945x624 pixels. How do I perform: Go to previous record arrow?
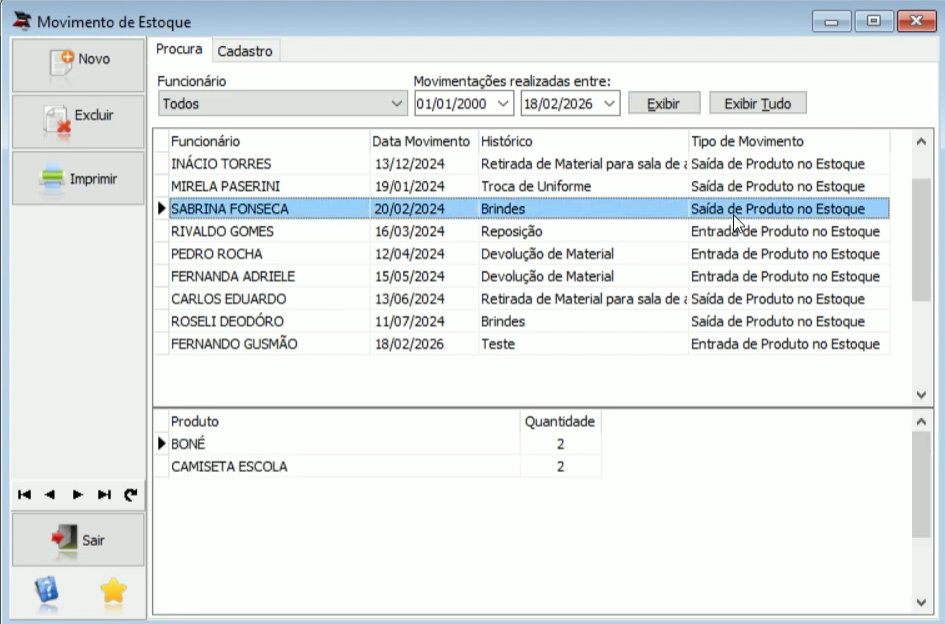(50, 495)
